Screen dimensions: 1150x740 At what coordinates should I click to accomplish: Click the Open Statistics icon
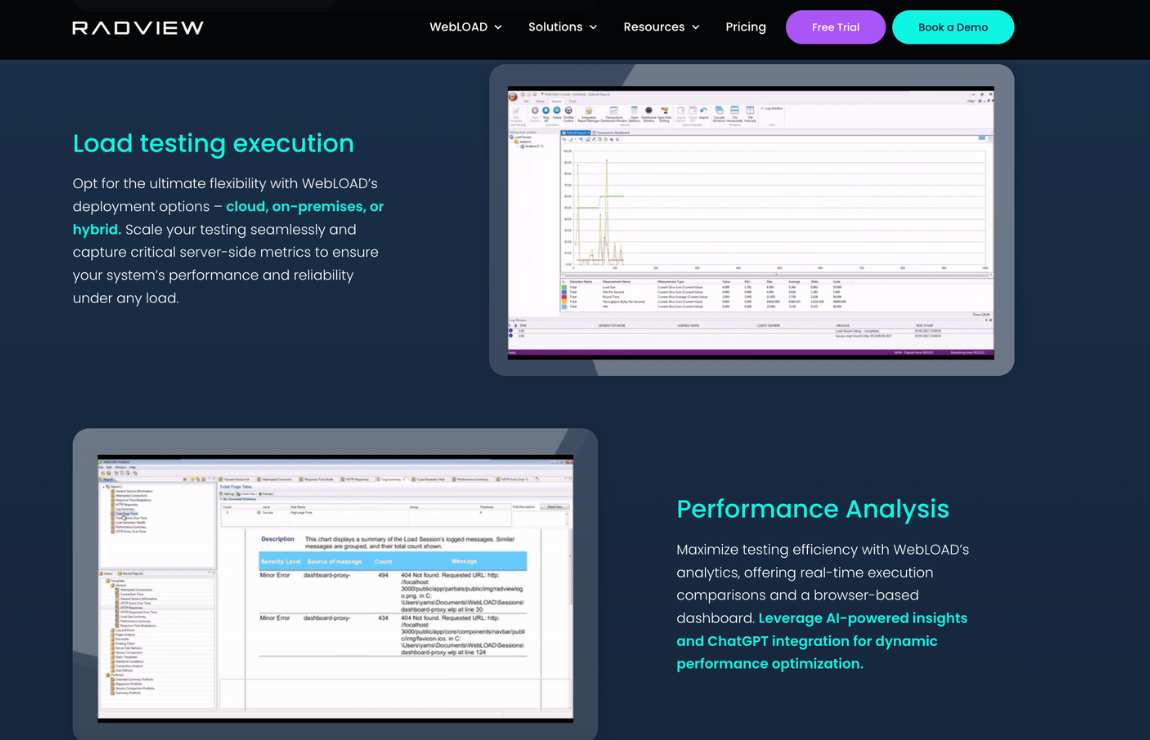(x=634, y=111)
